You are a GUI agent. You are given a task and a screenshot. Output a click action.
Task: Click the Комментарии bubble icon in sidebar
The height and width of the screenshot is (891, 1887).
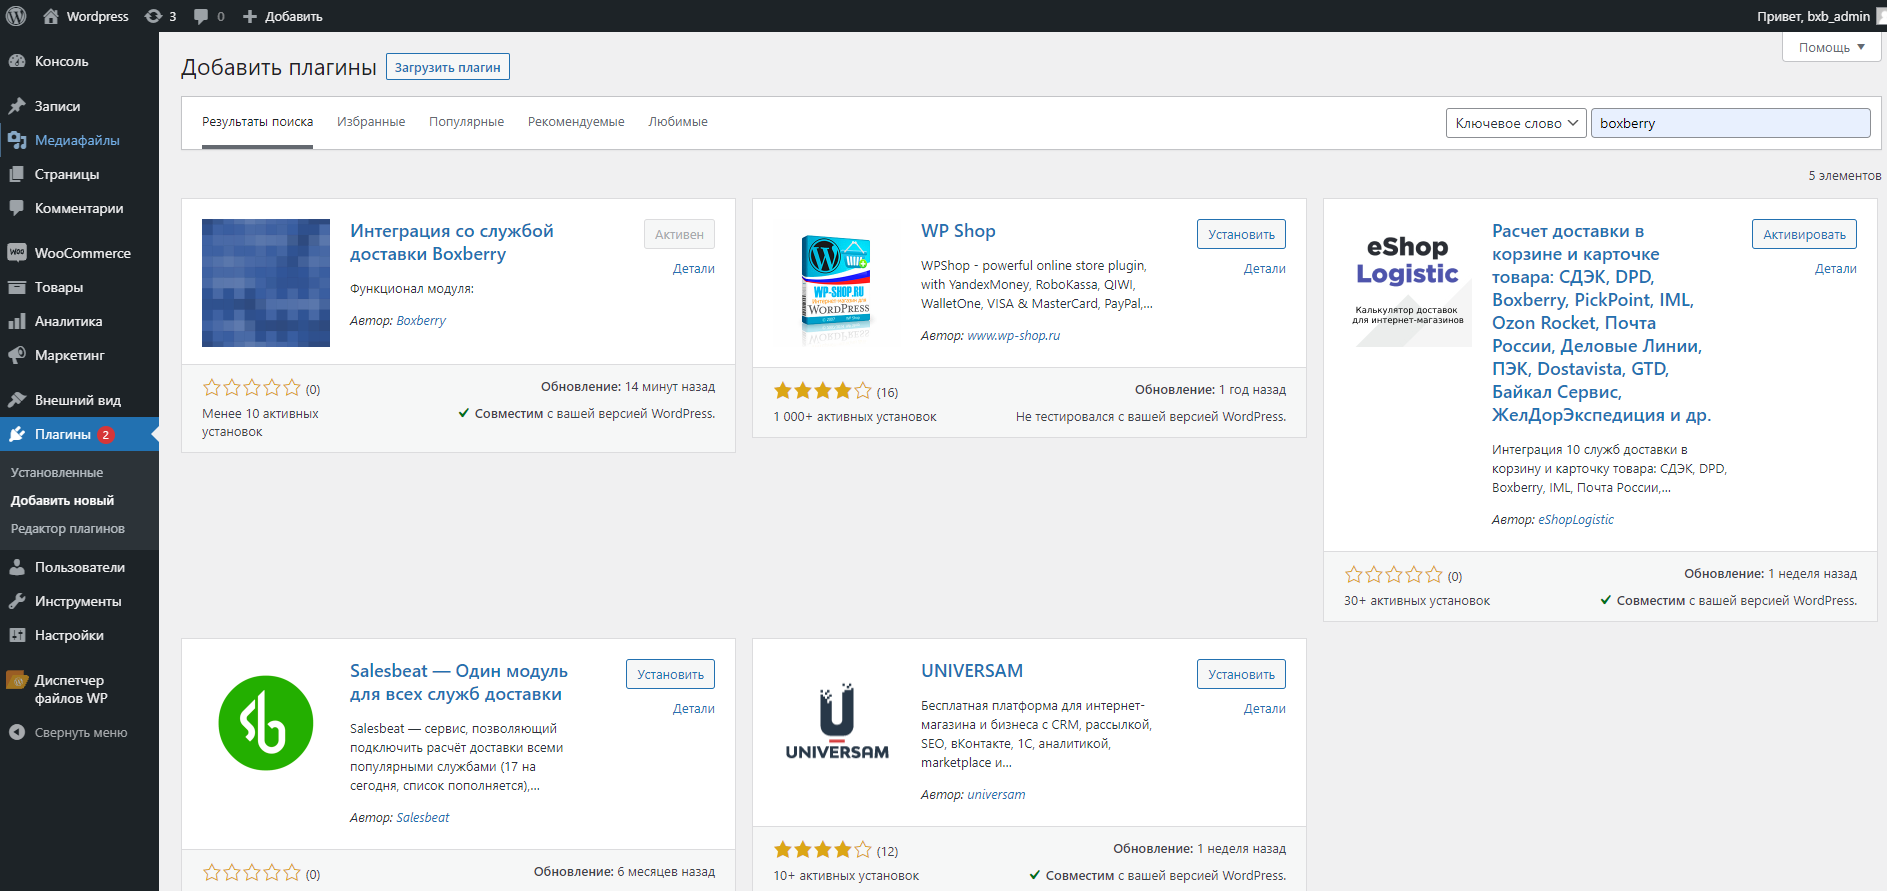[17, 208]
